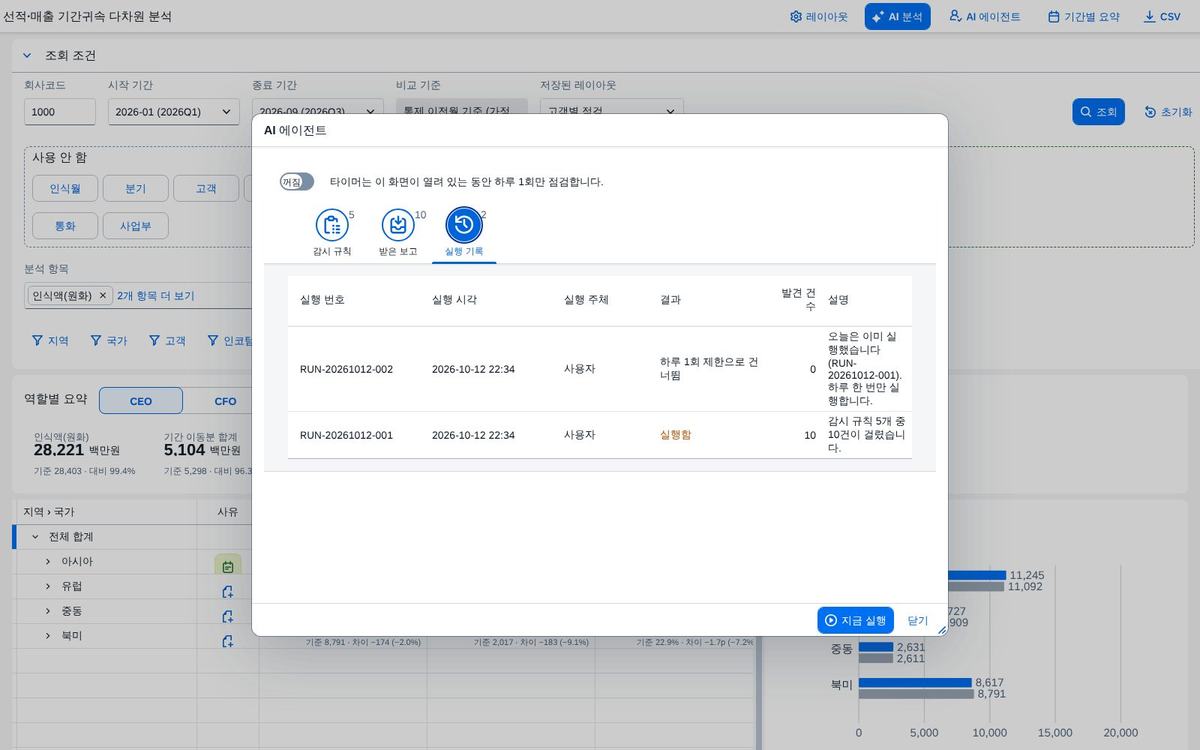Remove the 인식액(원화) token

tap(102, 296)
